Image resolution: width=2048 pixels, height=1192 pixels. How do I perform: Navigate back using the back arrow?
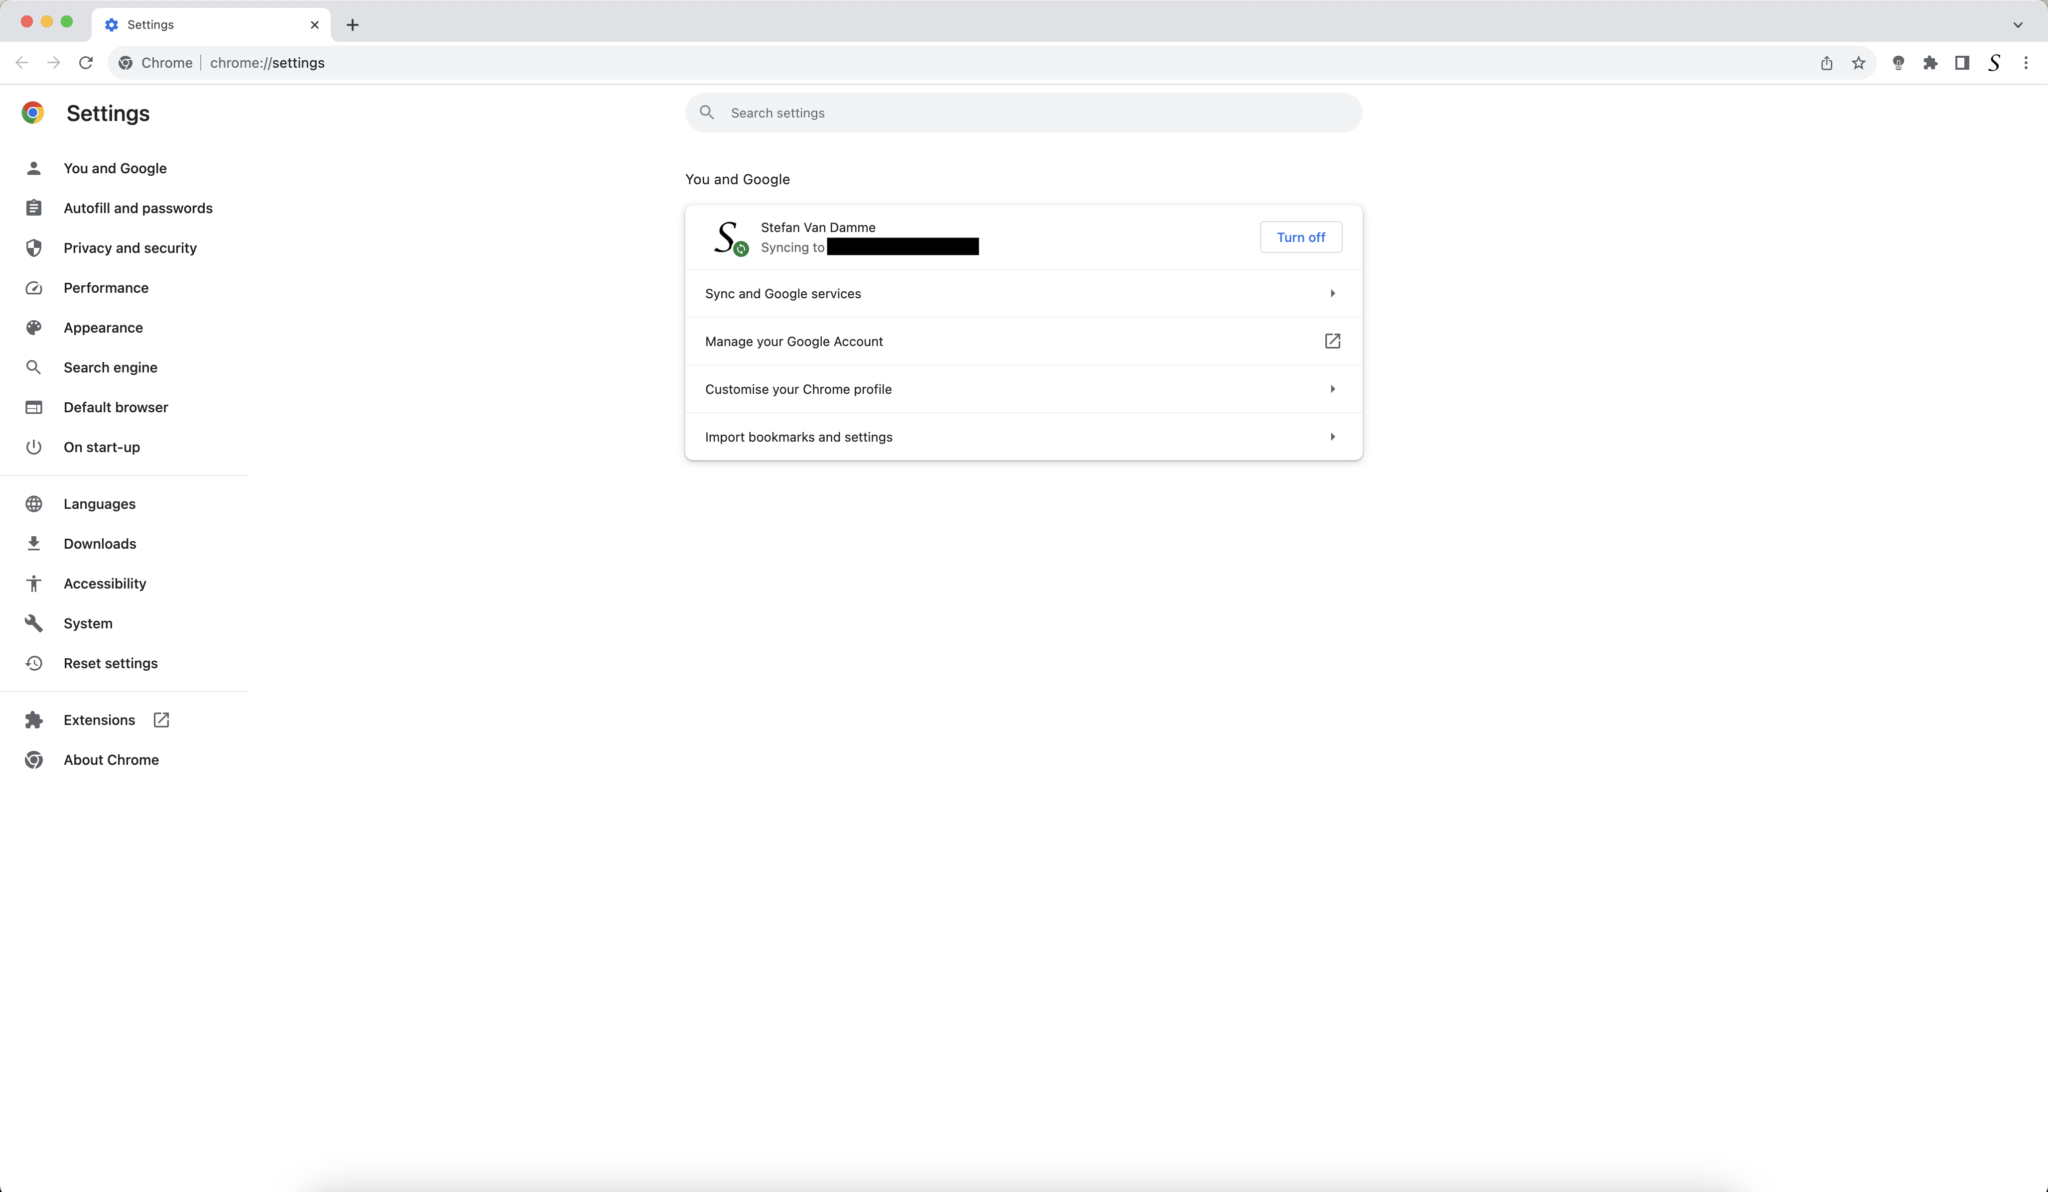coord(22,62)
